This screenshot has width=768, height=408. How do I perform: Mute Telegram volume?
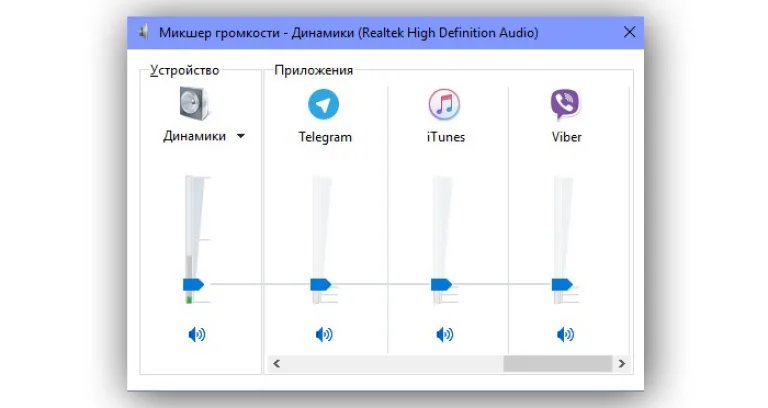coord(324,335)
